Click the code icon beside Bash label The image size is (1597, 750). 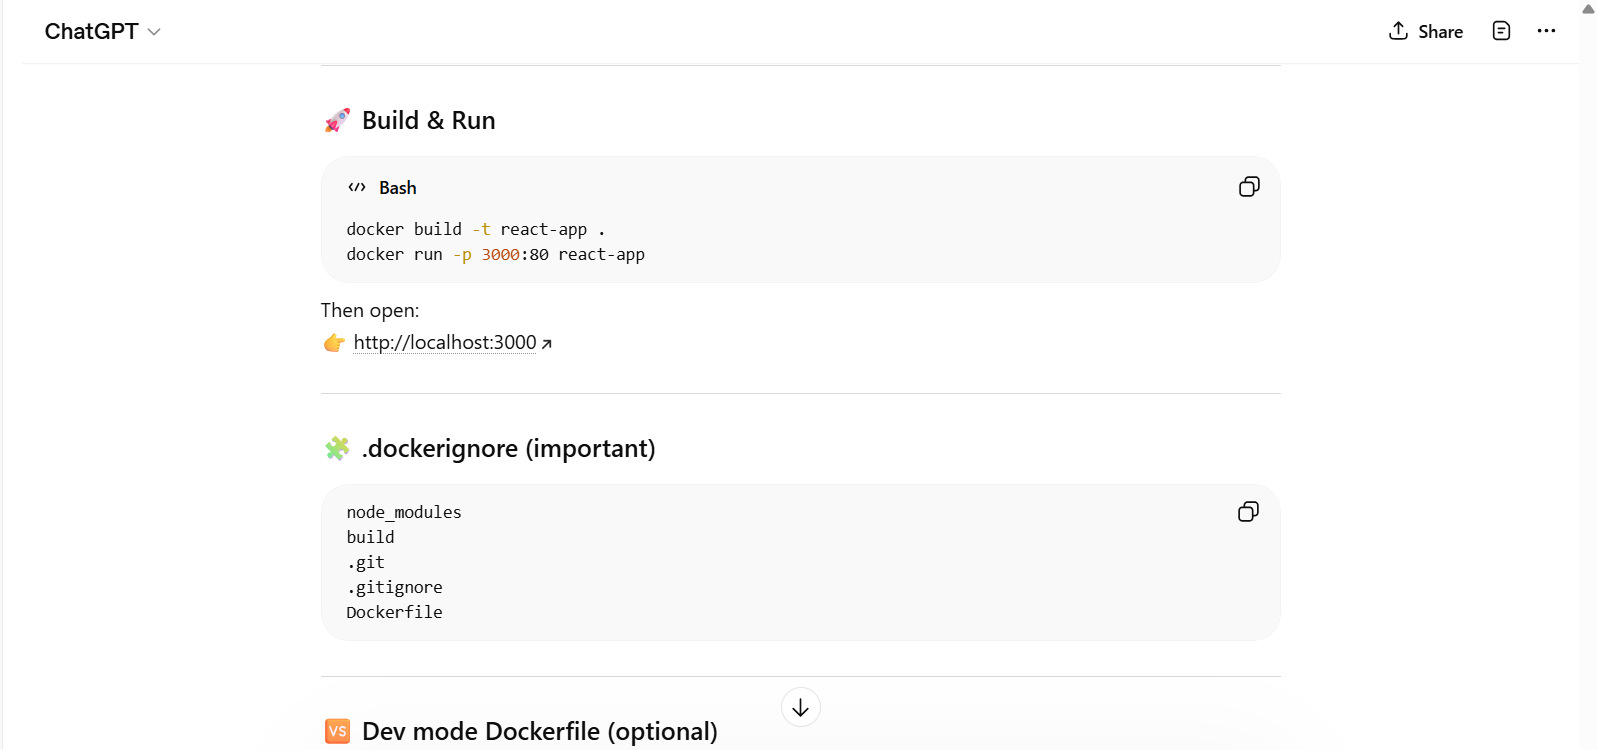pyautogui.click(x=357, y=188)
